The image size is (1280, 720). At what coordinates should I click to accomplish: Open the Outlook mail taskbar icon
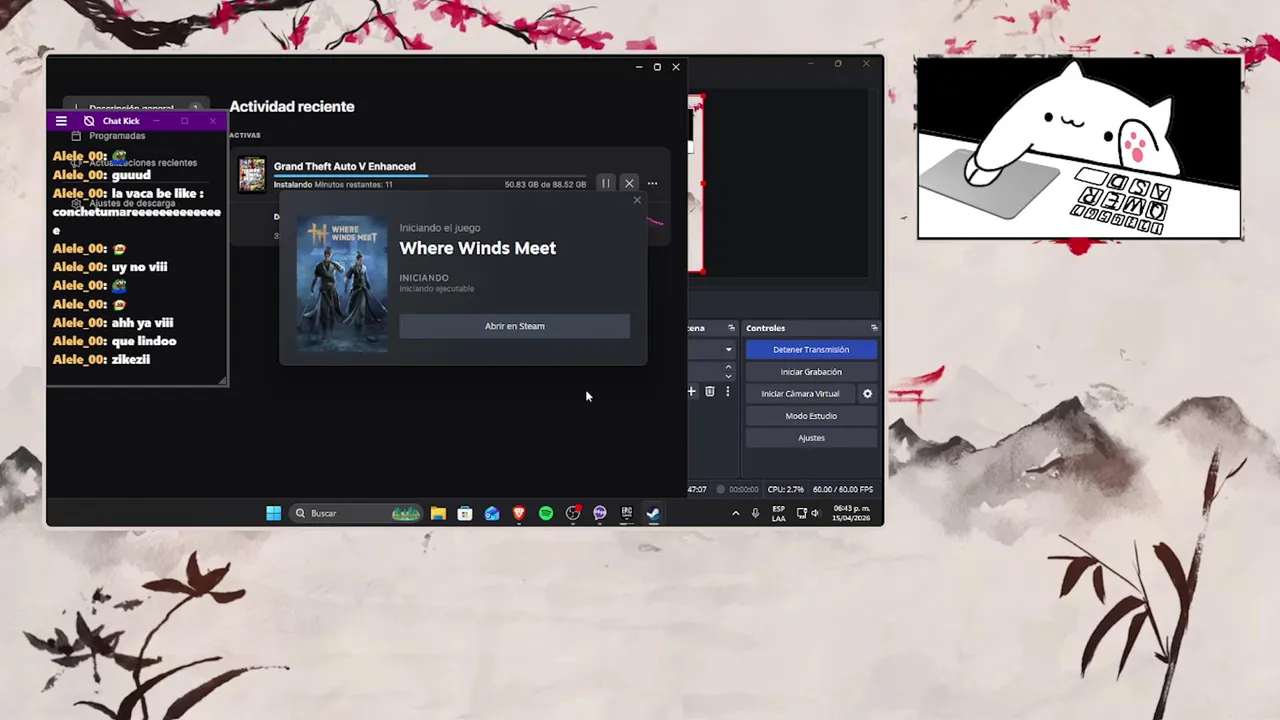(492, 513)
